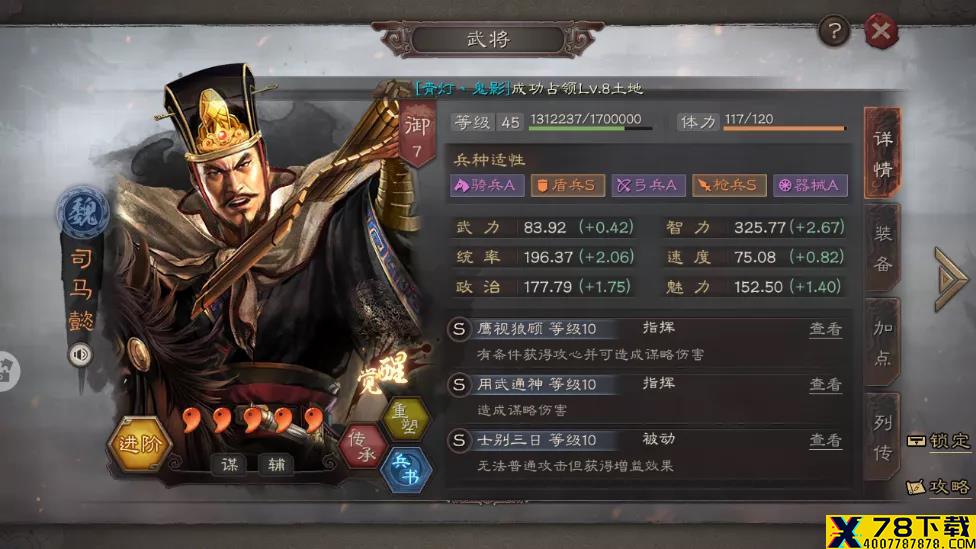Image resolution: width=976 pixels, height=549 pixels.
Task: Open the 兵书 blue hexagon
Action: (406, 469)
